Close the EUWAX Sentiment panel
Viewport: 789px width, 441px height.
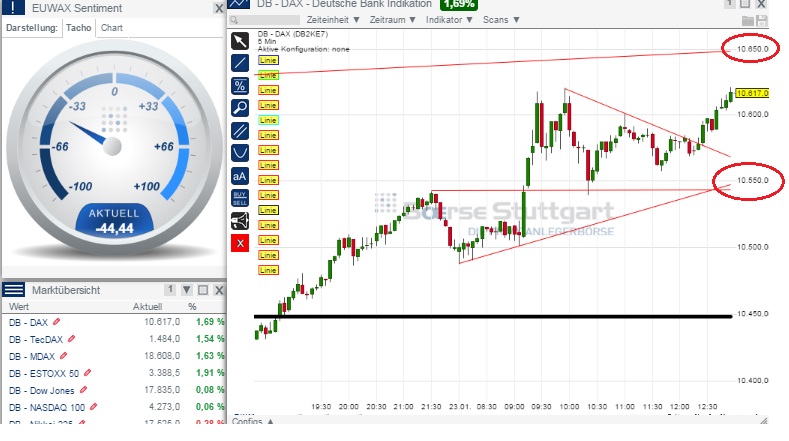(219, 9)
